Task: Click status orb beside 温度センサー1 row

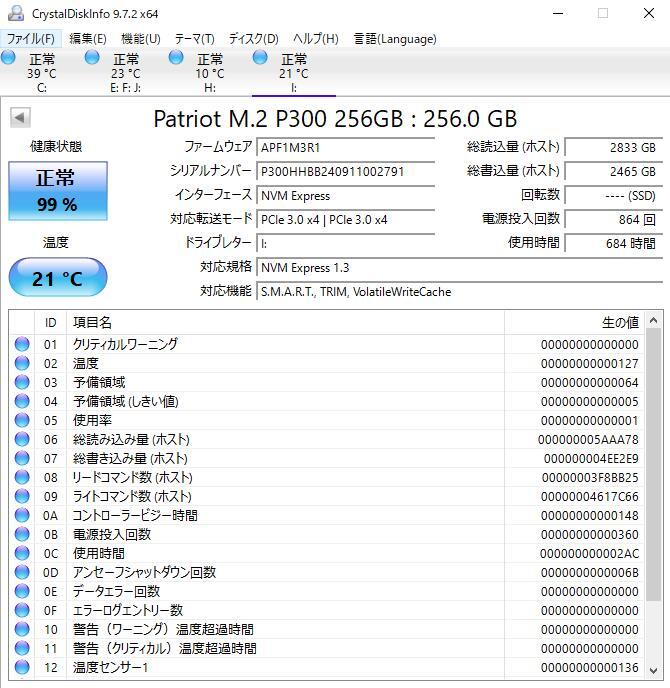Action: pyautogui.click(x=22, y=667)
